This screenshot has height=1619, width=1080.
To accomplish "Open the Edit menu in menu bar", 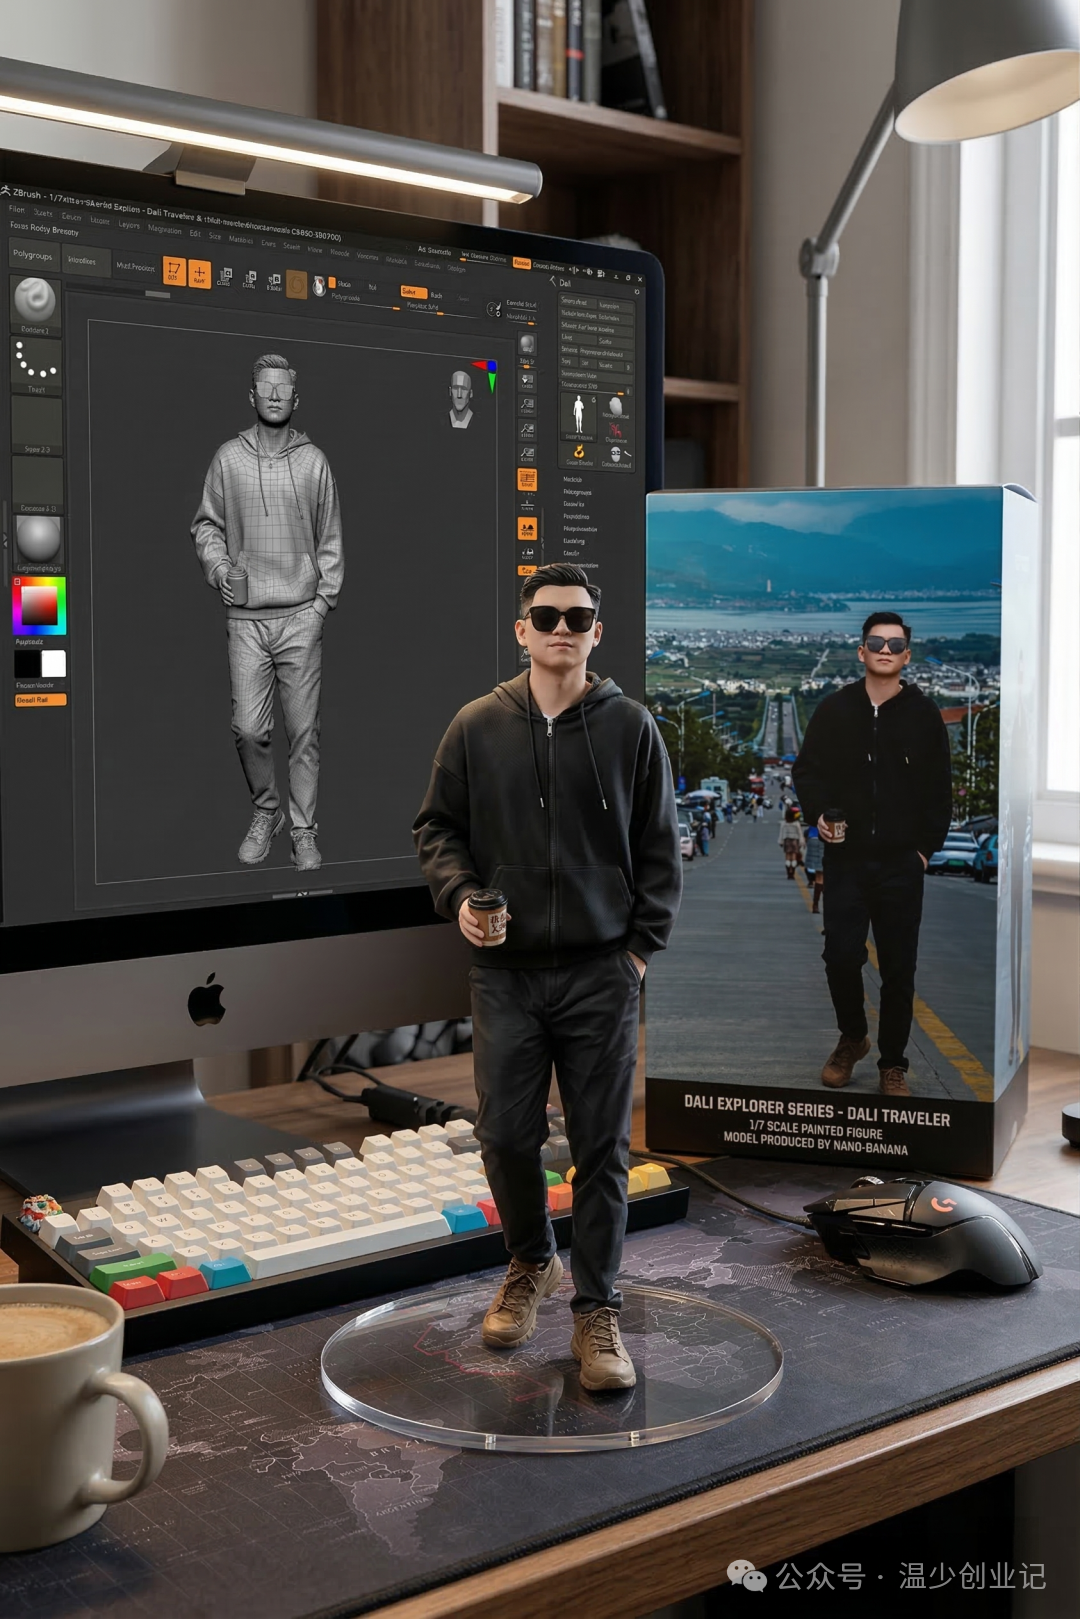I will point(195,233).
